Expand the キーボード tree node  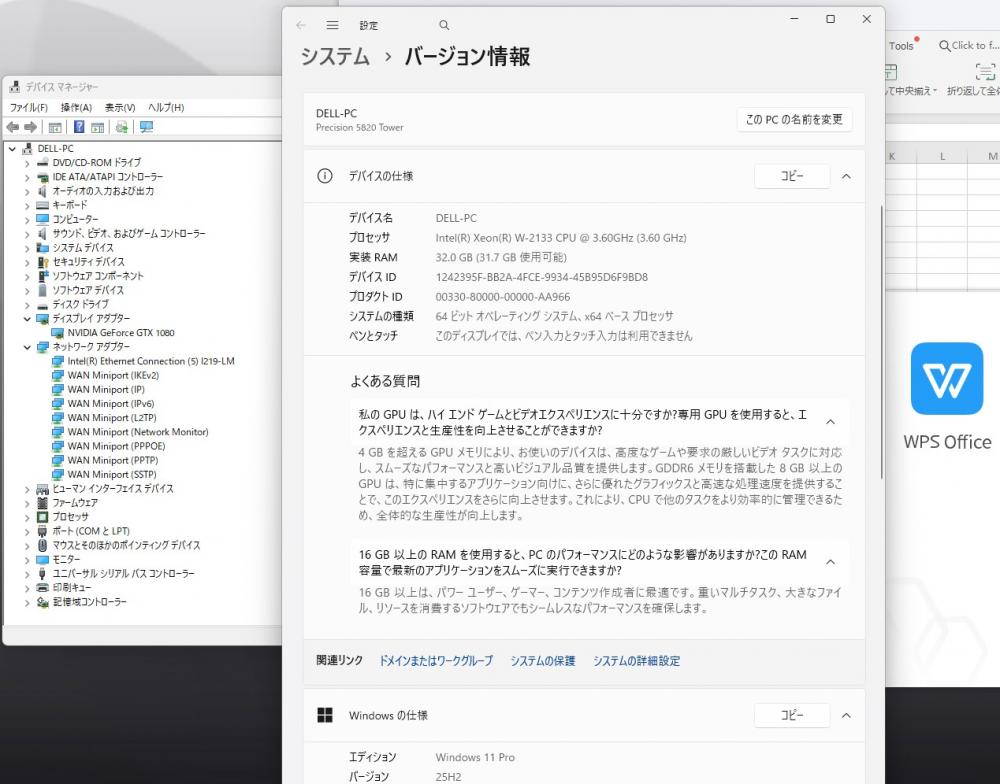27,205
